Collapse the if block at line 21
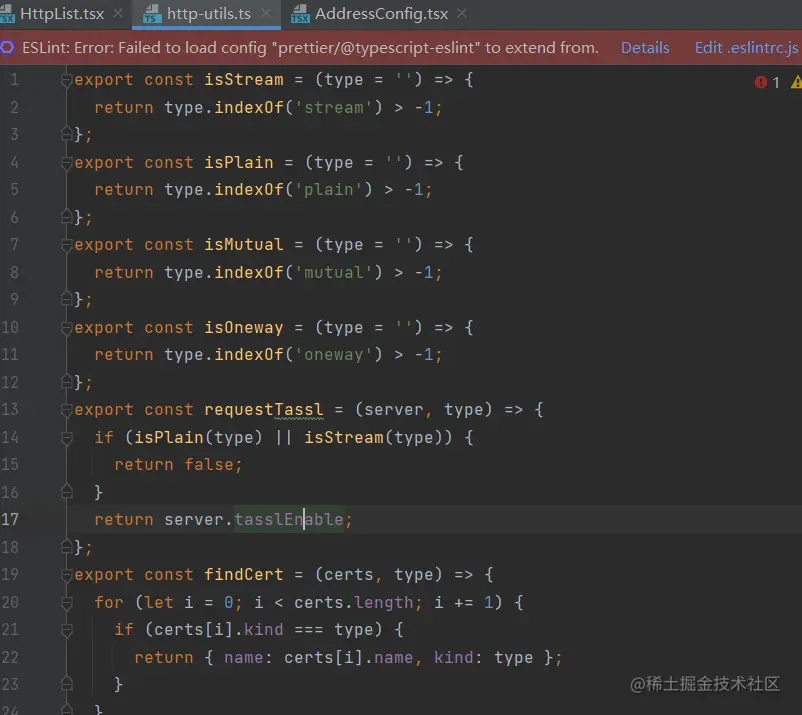The width and height of the screenshot is (802, 715). (66, 630)
